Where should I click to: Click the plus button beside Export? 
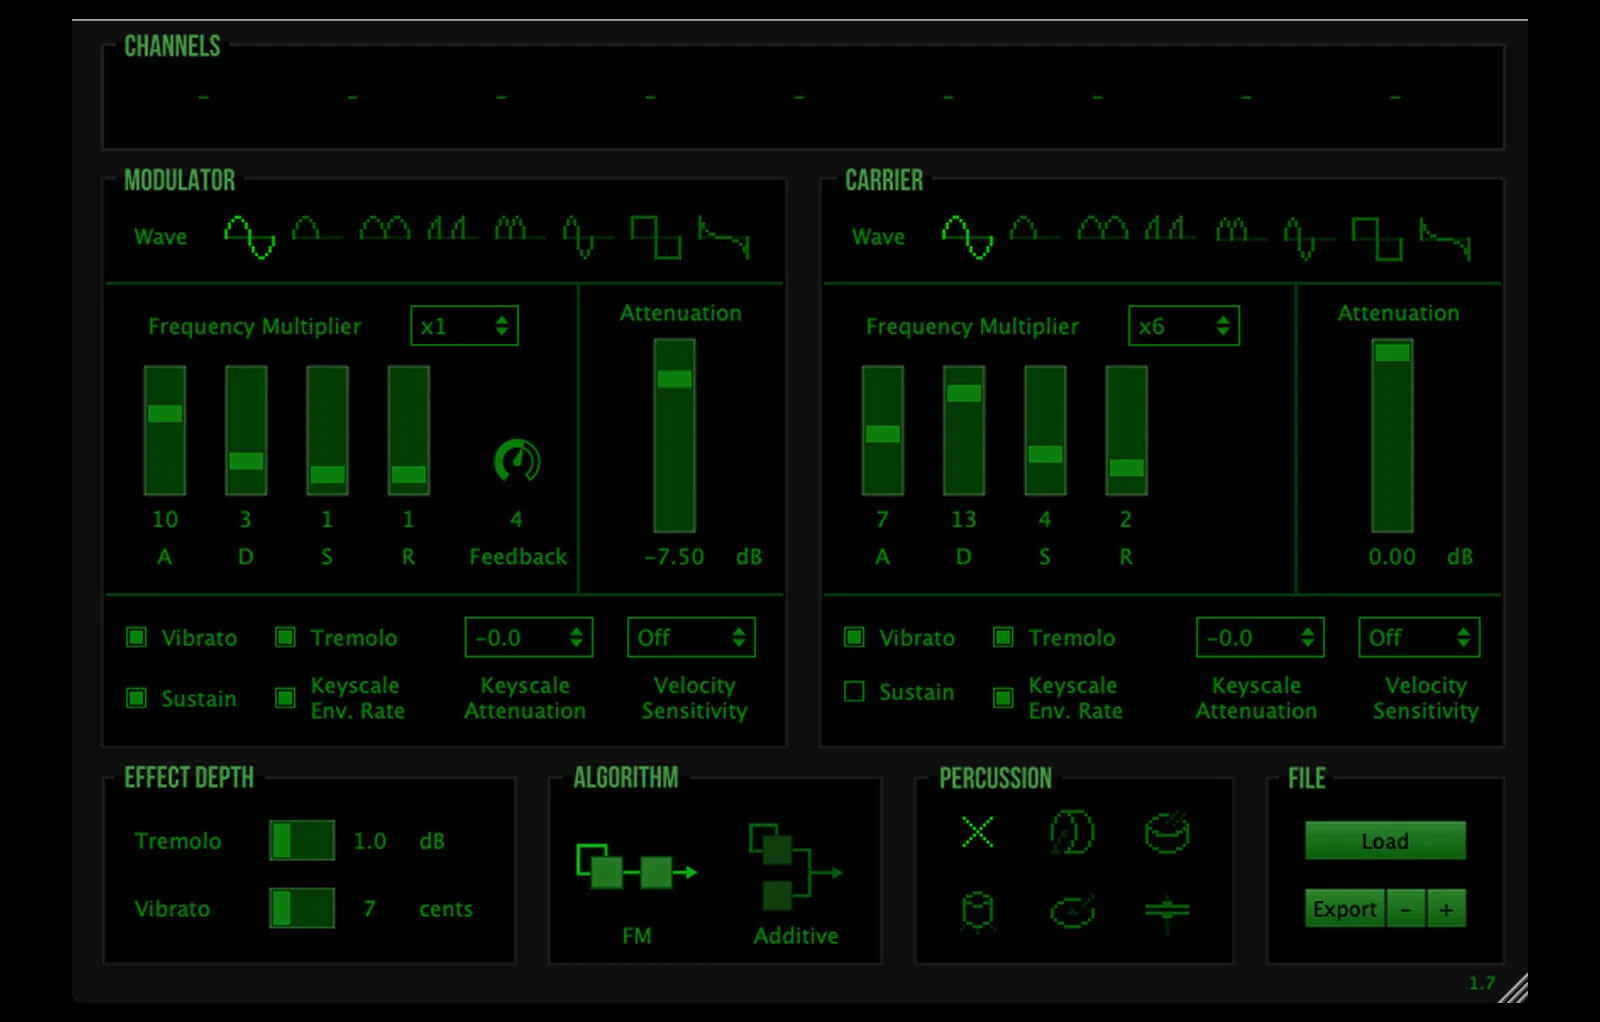point(1446,908)
